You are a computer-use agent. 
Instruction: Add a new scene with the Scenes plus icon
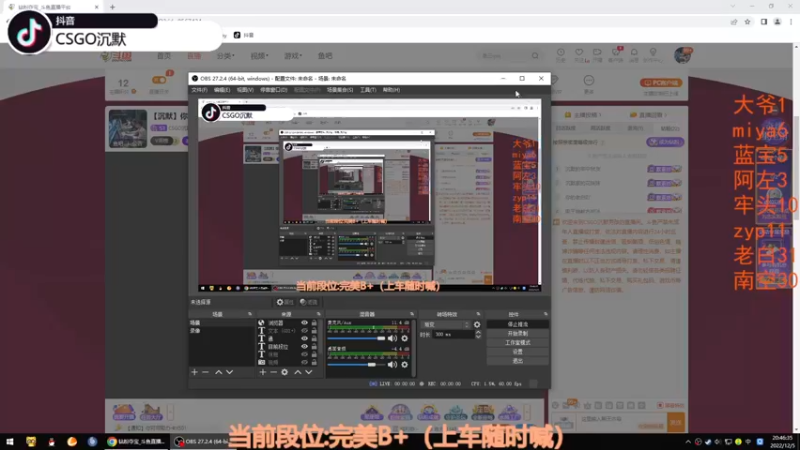click(x=194, y=372)
